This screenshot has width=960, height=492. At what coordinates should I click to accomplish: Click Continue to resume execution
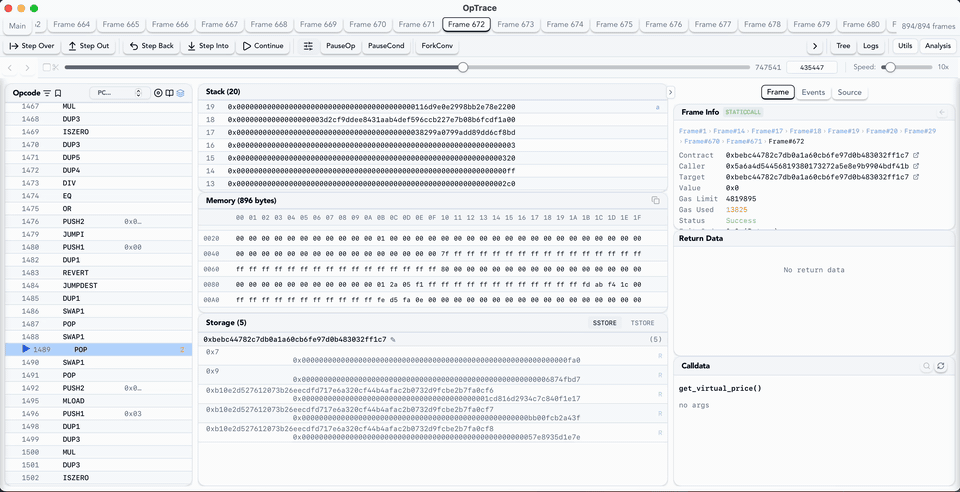point(263,46)
